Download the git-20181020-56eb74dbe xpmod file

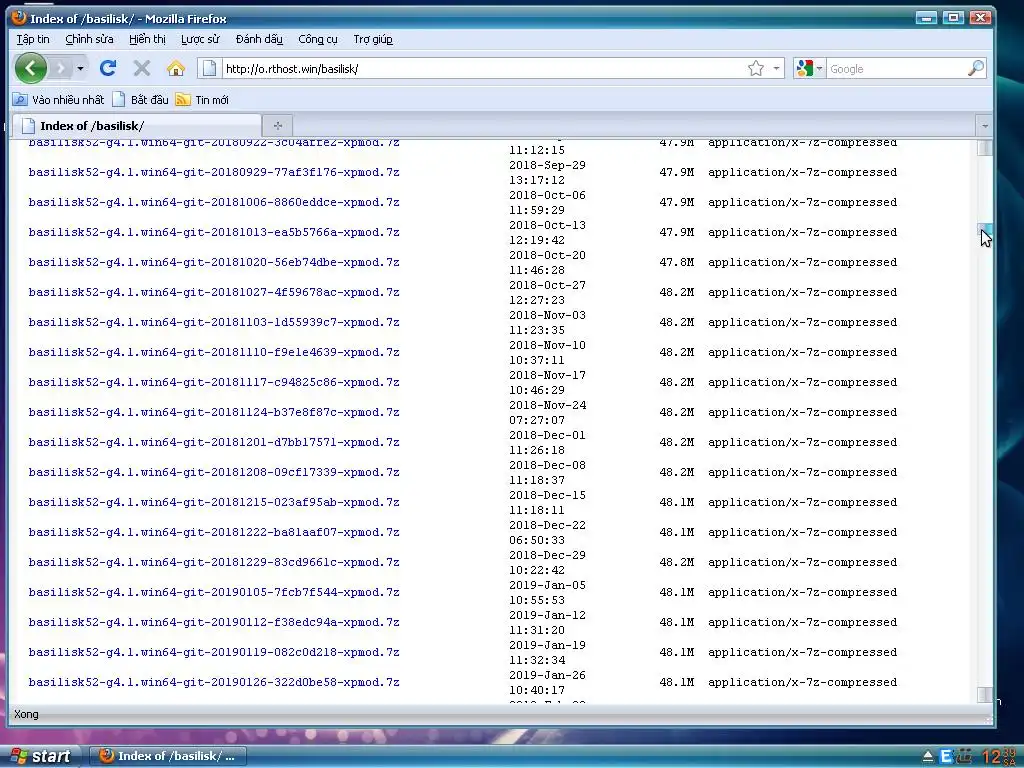pyautogui.click(x=214, y=263)
